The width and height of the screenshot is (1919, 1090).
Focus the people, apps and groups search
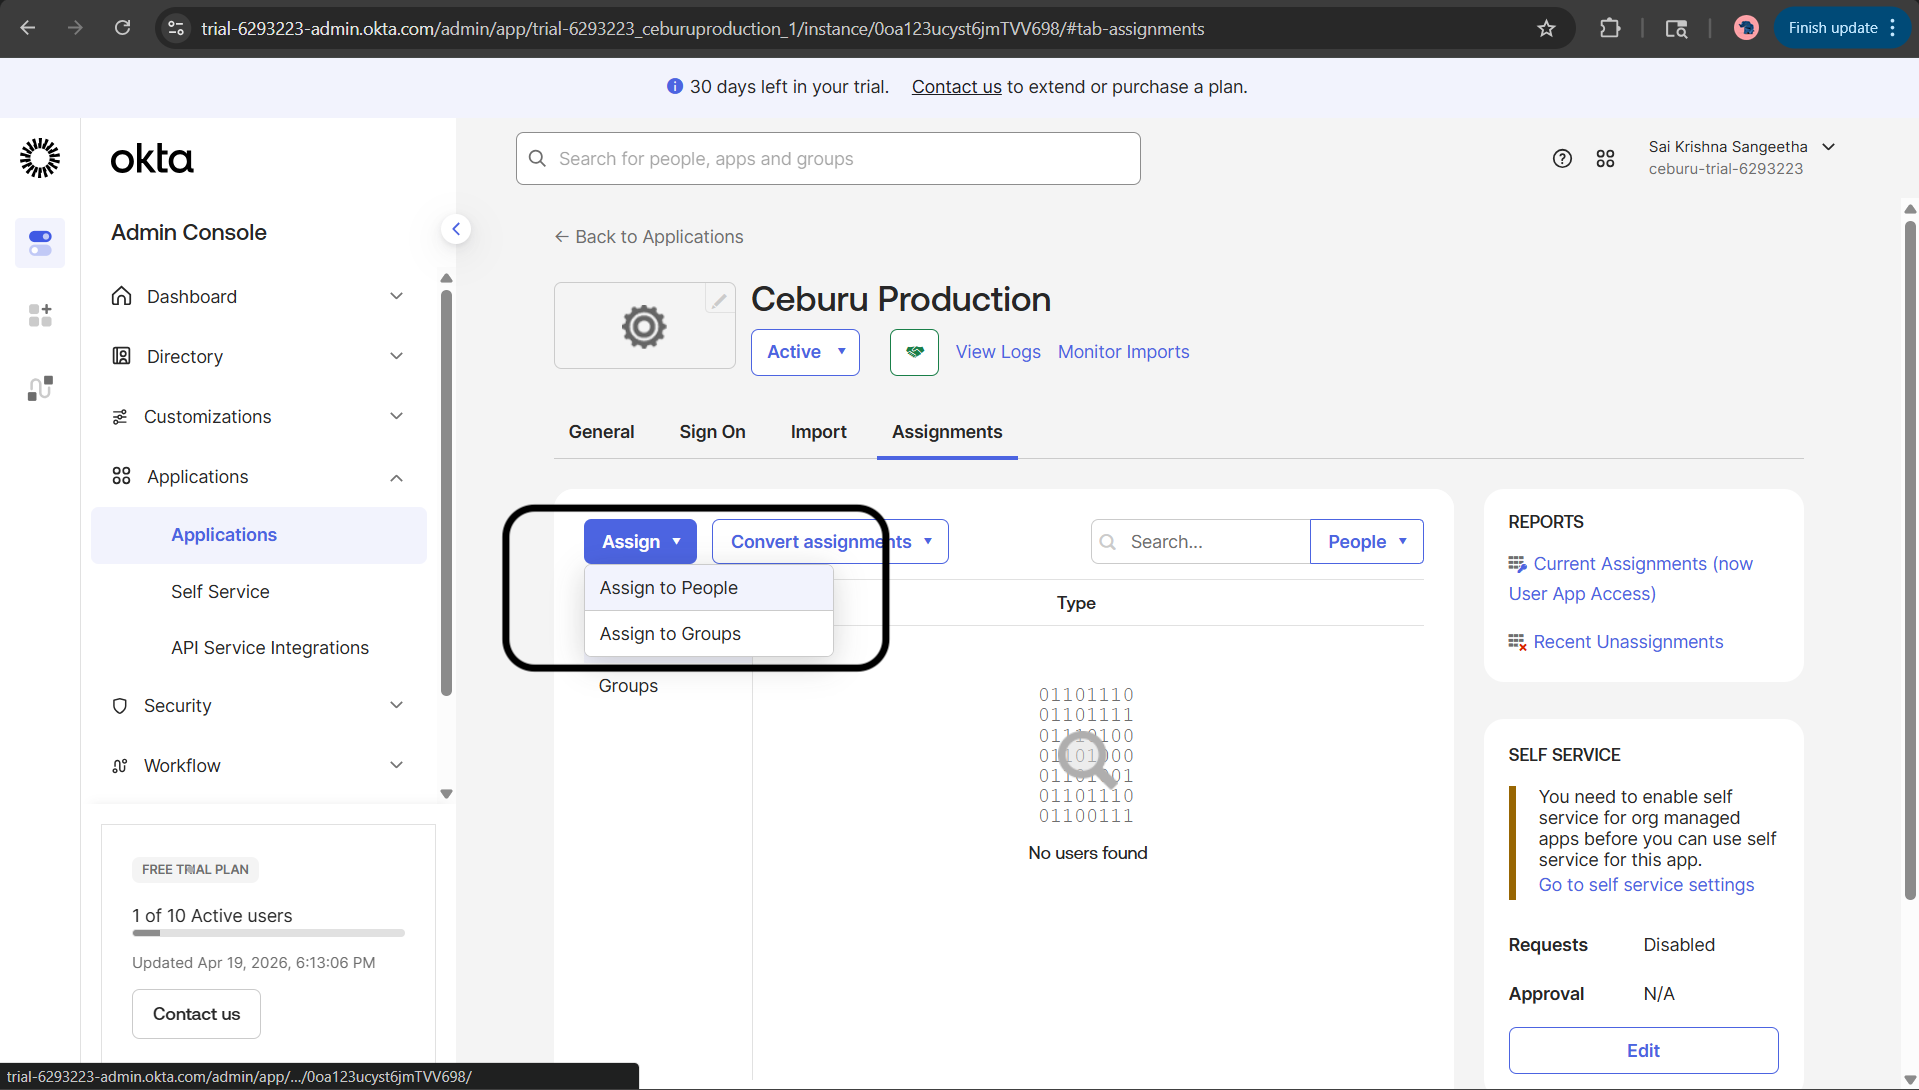(828, 158)
